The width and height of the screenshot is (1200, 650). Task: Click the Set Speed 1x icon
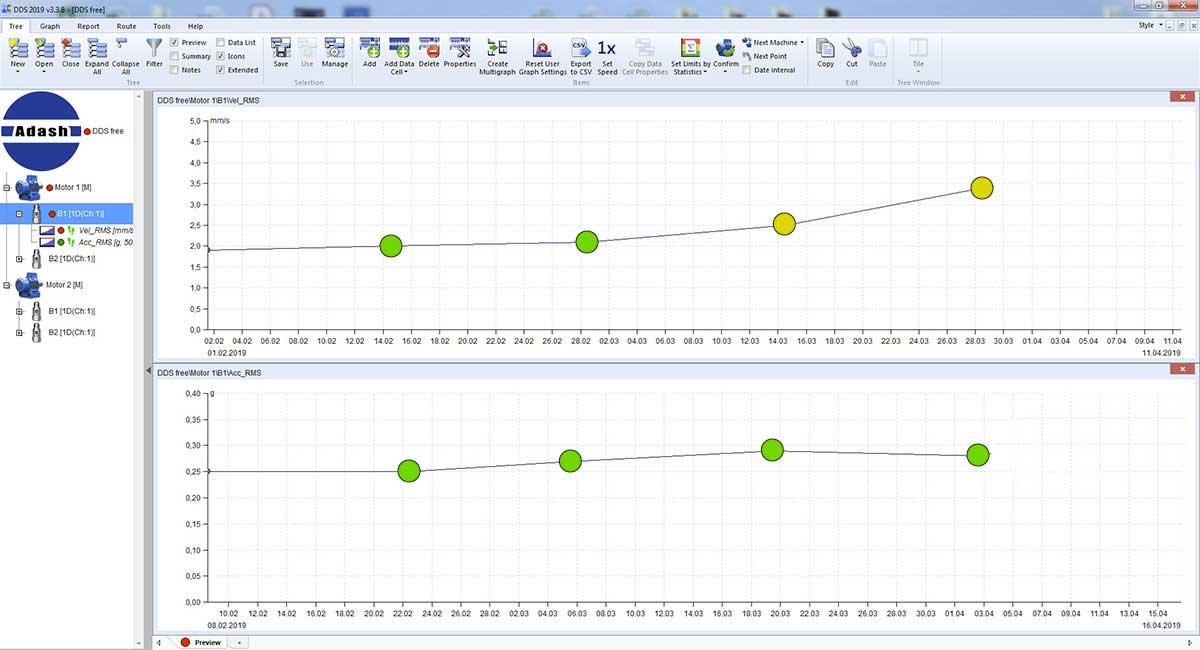pos(607,47)
